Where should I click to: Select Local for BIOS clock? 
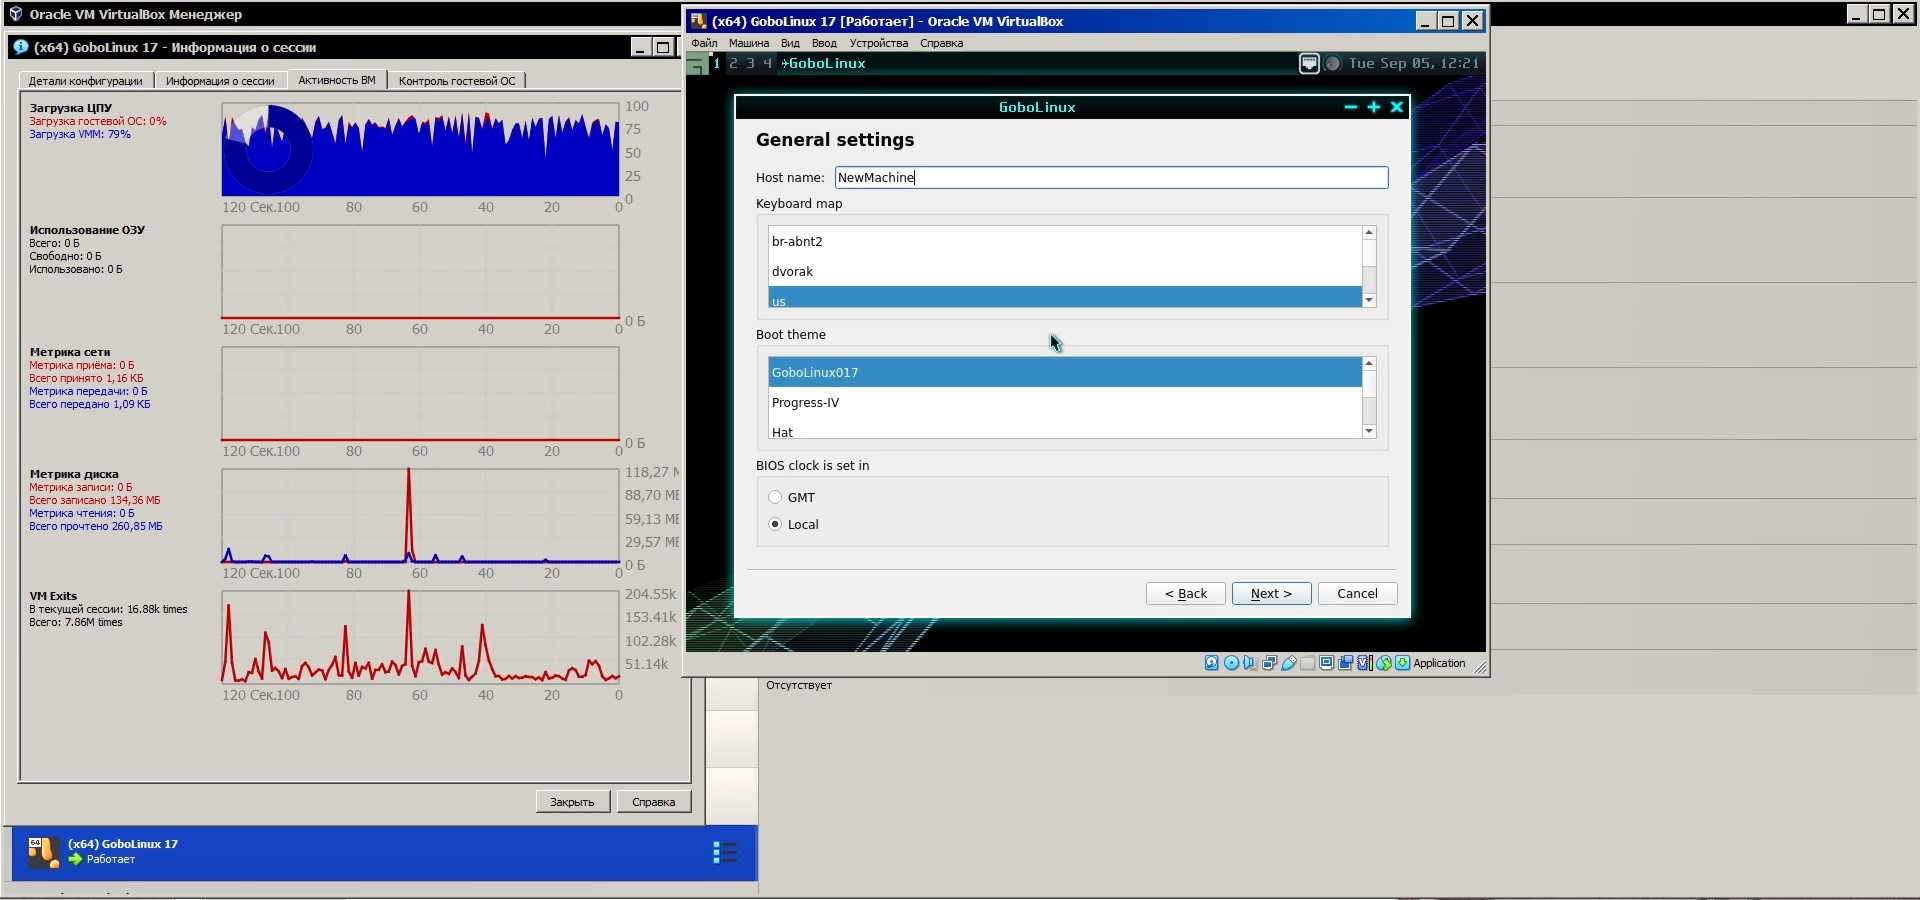(775, 524)
